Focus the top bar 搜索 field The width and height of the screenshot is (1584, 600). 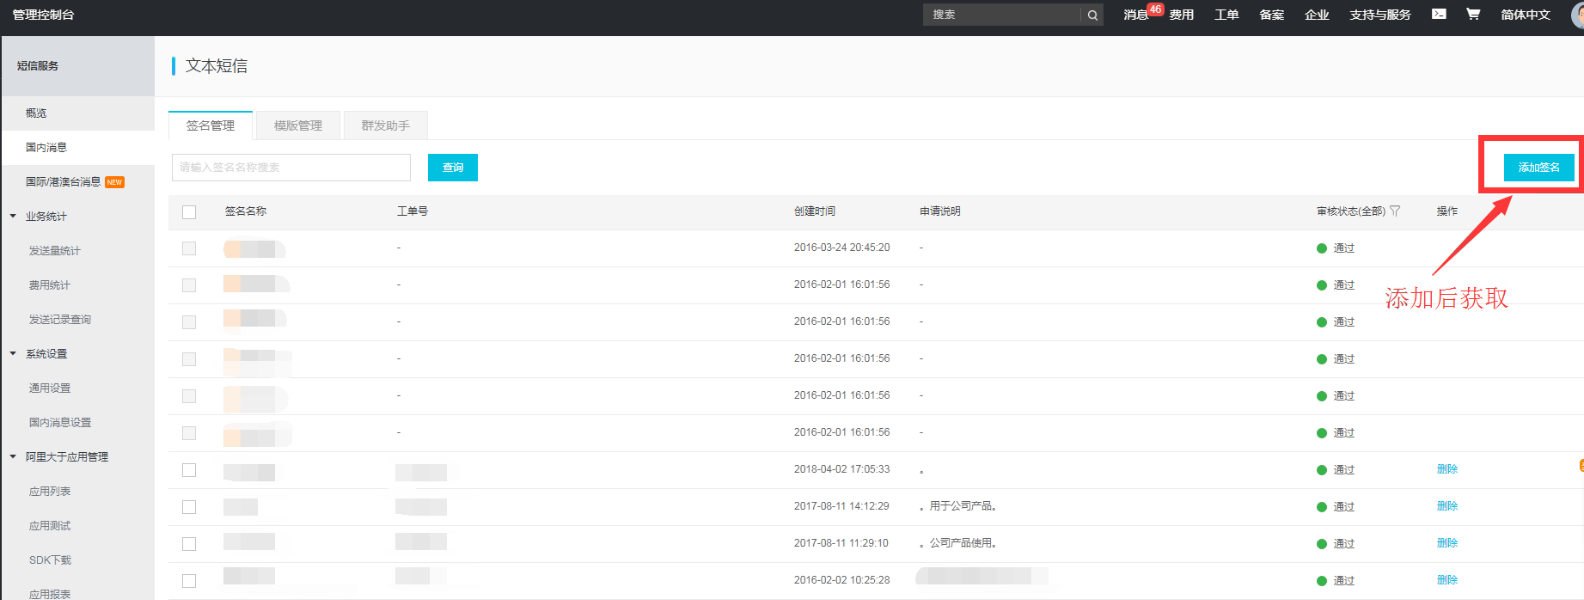[1003, 15]
